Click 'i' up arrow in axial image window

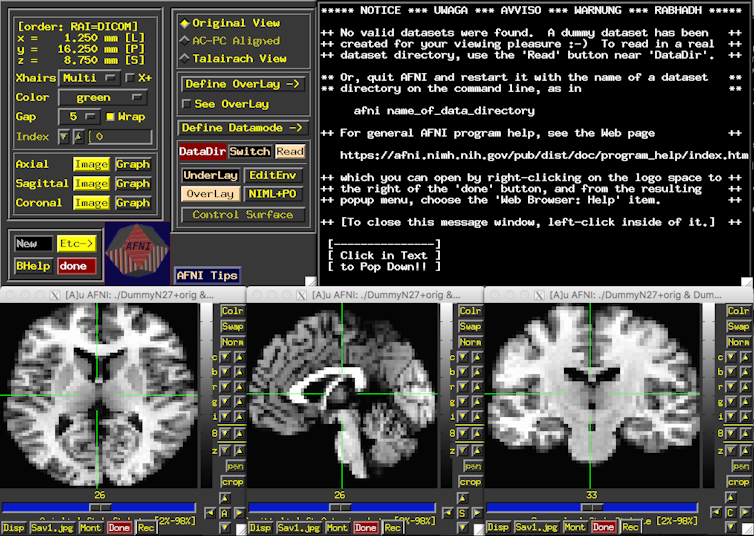pyautogui.click(x=239, y=417)
